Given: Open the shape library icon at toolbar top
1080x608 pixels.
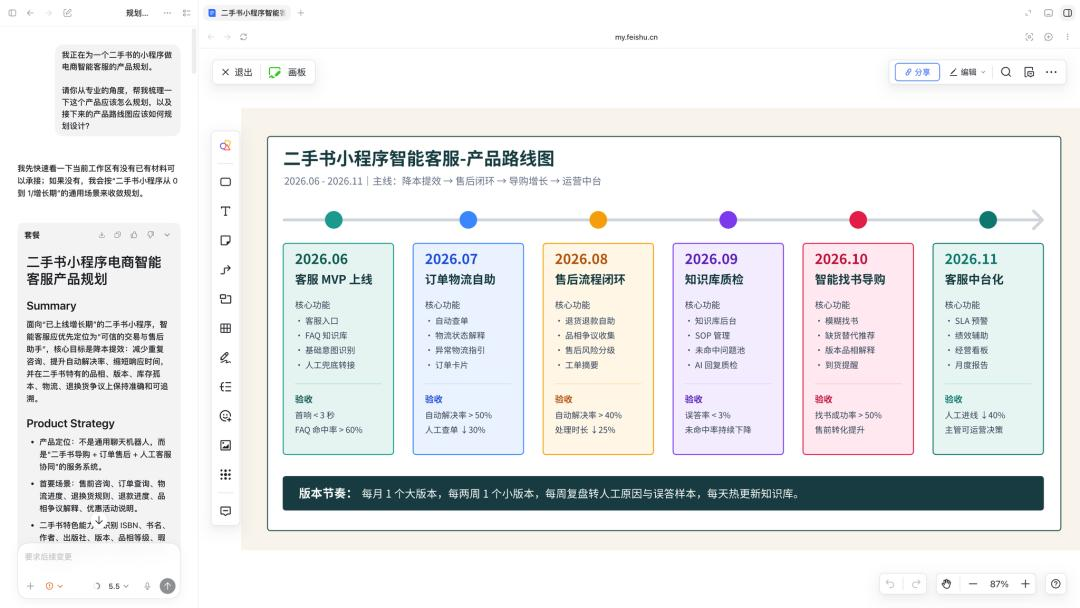Looking at the screenshot, I should coord(225,146).
